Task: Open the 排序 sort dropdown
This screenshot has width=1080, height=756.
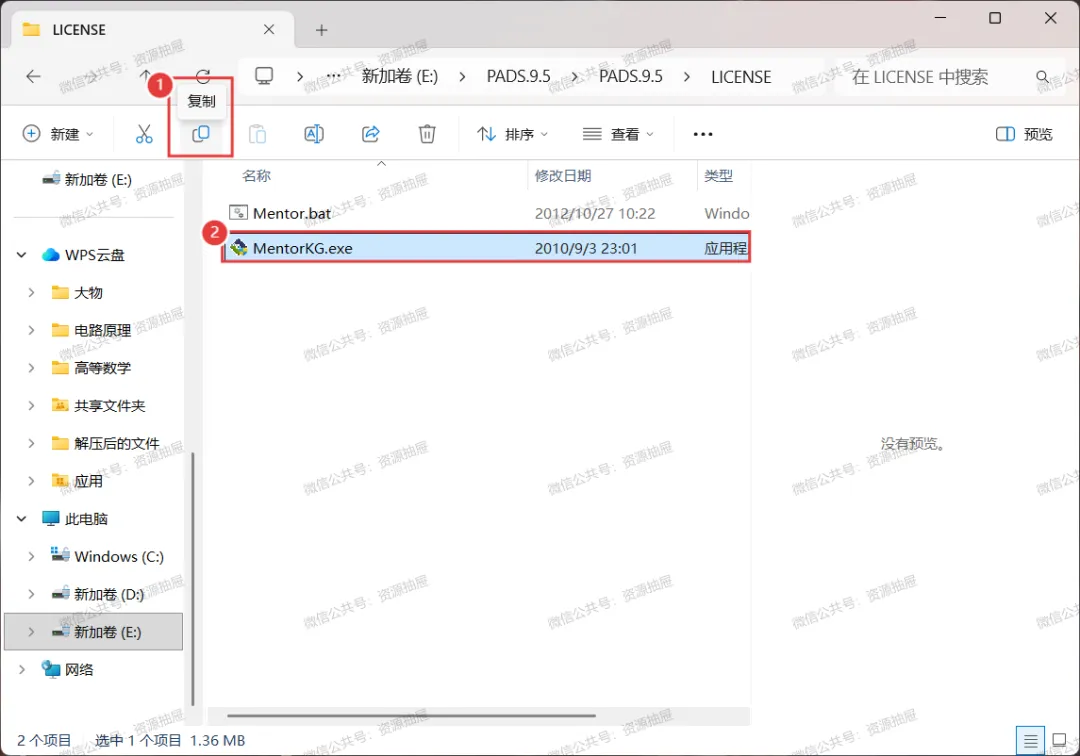Action: click(x=513, y=134)
